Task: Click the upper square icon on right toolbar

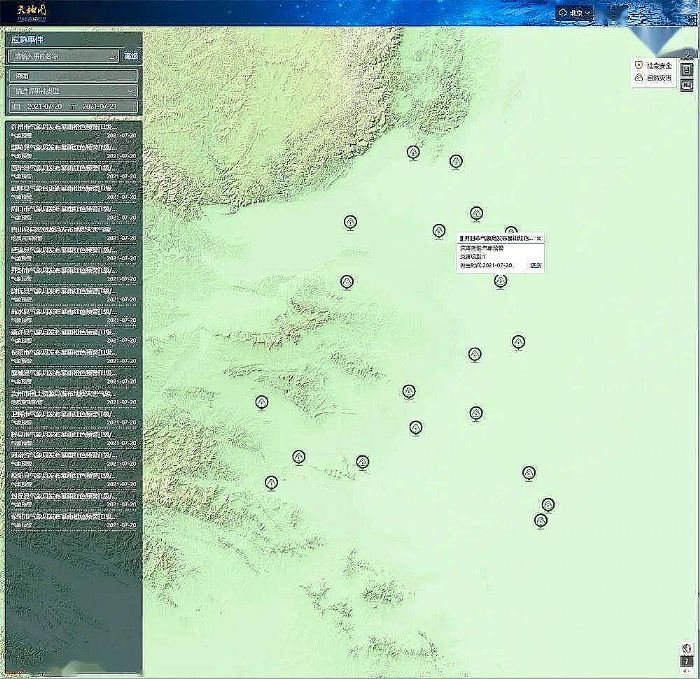Action: click(x=688, y=70)
